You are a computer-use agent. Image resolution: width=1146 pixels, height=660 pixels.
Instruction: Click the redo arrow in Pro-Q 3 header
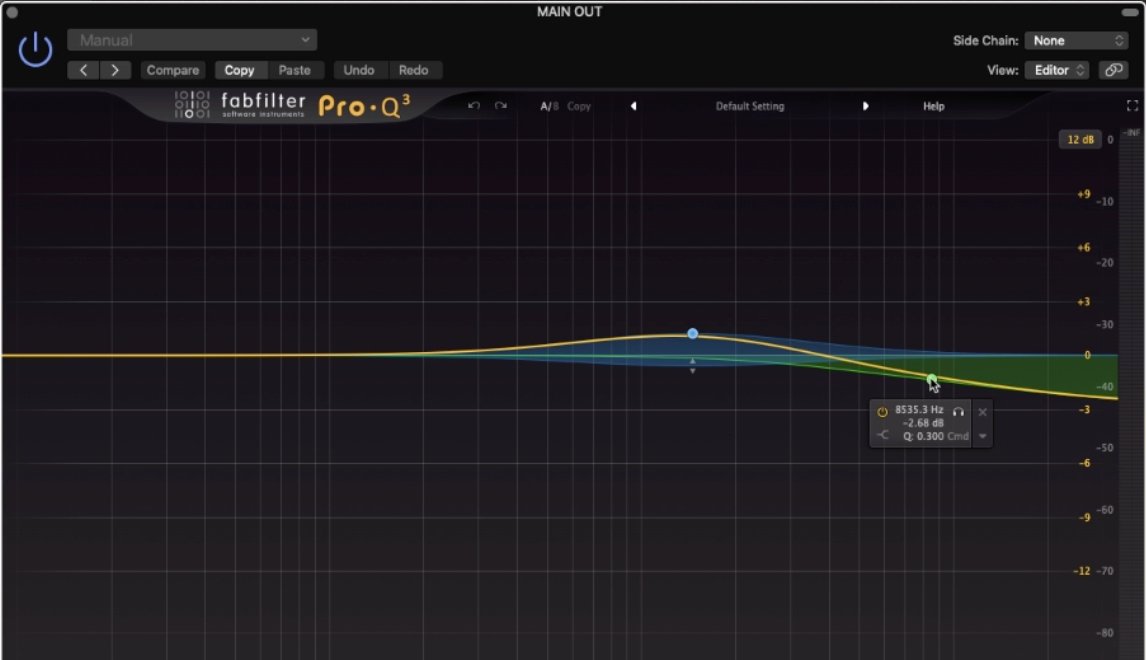500,105
